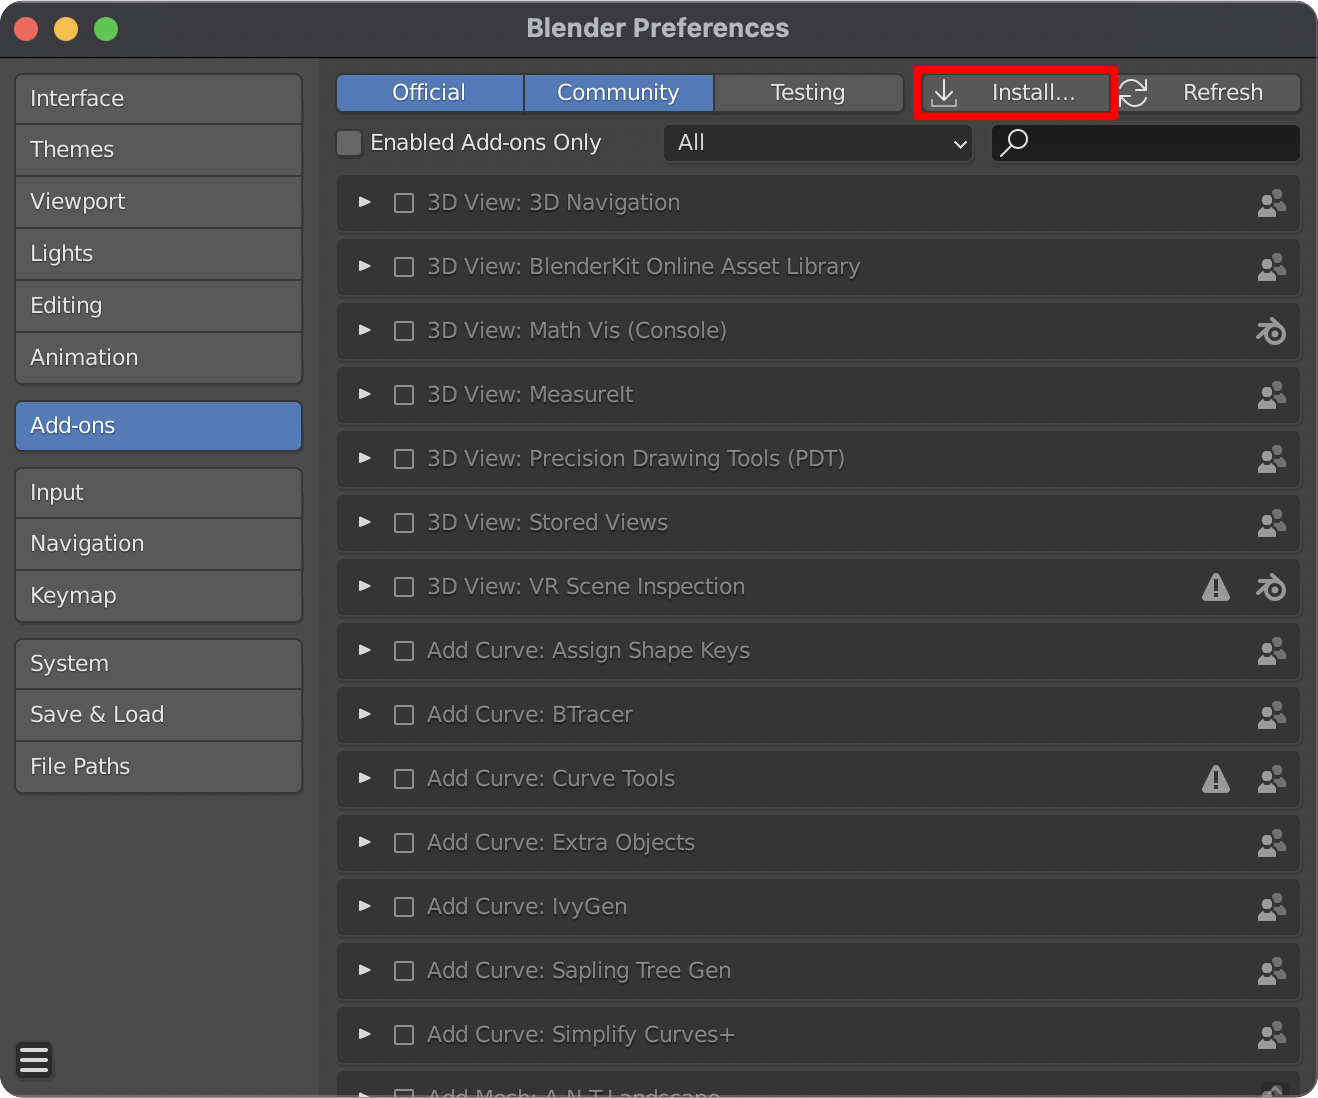Click the Install button
Screen dimensions: 1318x1098
point(1013,92)
